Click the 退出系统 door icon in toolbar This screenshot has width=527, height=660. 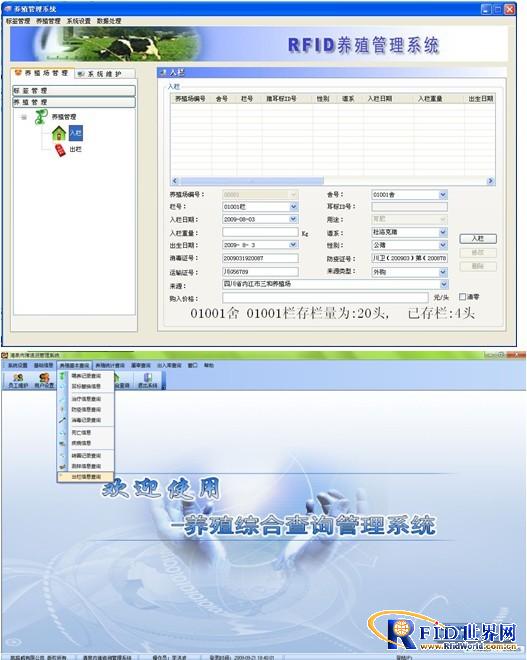click(x=148, y=378)
